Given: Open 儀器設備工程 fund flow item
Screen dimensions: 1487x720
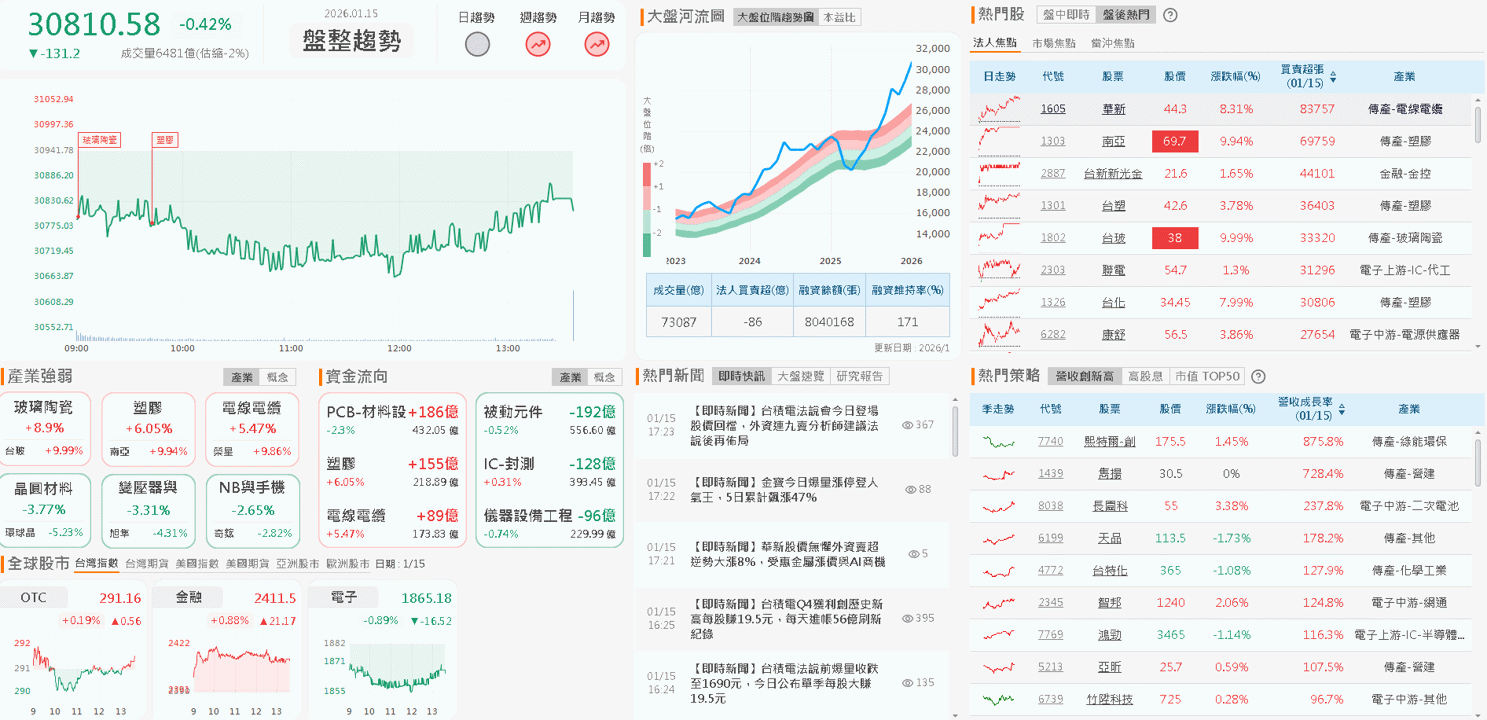Looking at the screenshot, I should [549, 523].
